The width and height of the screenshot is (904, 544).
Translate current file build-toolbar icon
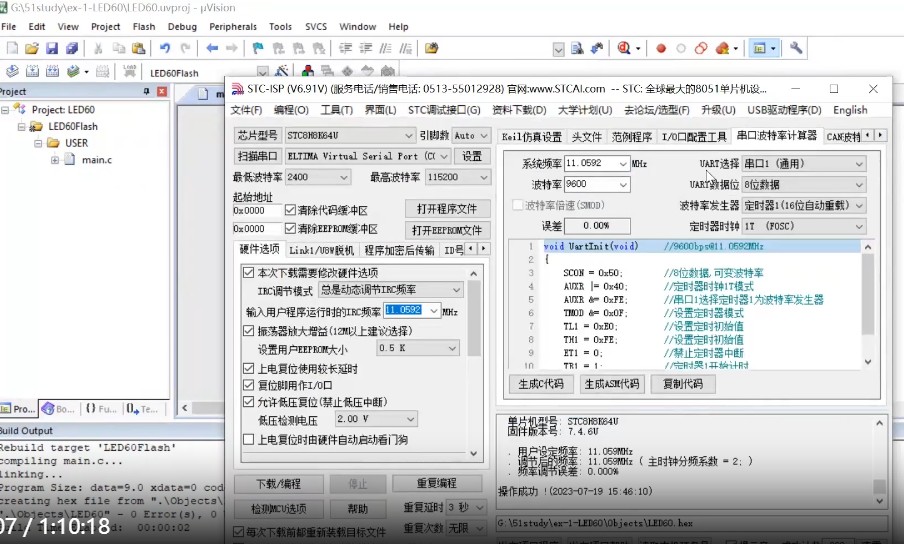(x=12, y=71)
